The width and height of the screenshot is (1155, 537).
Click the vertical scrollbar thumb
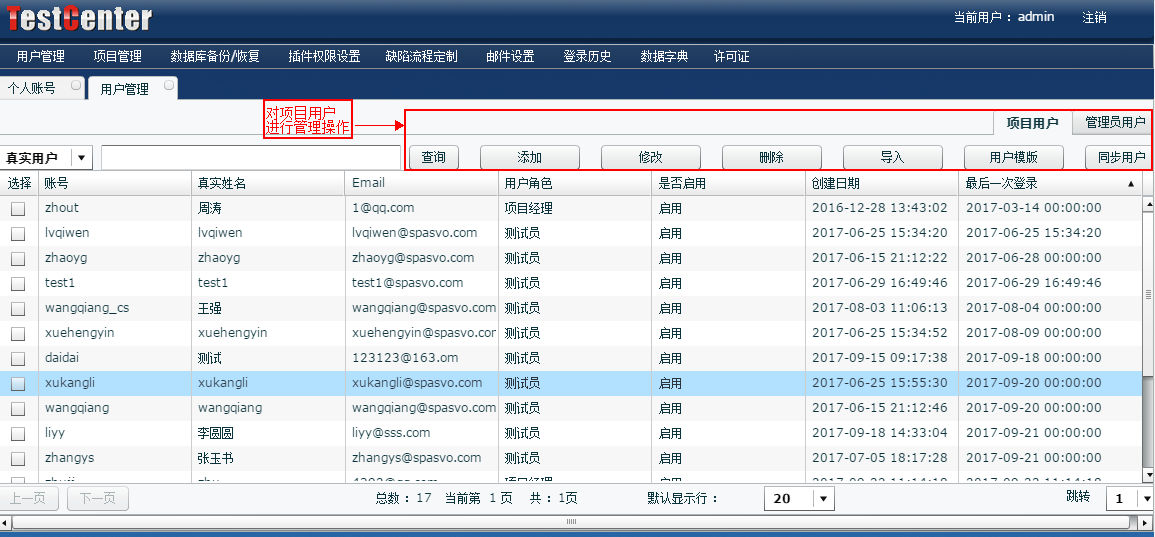click(1148, 295)
